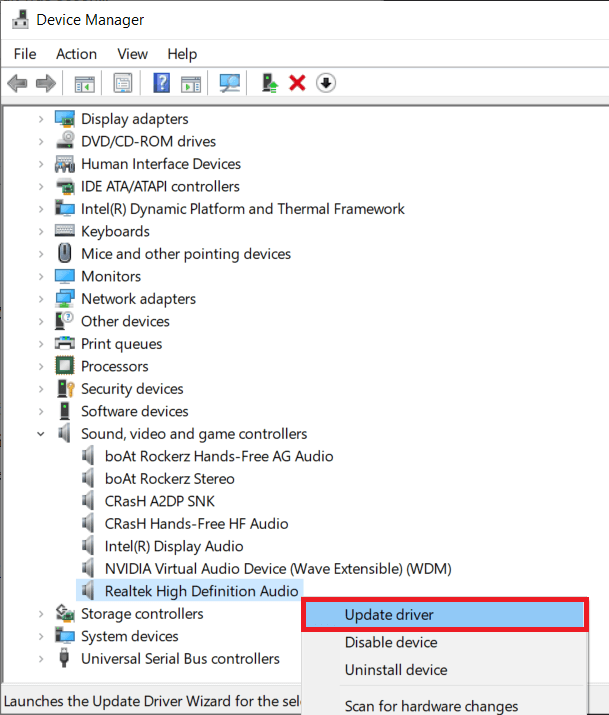Choose Scan for hardware changes in context menu

[444, 706]
